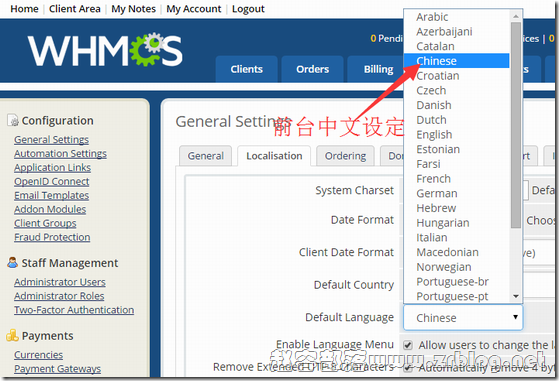This screenshot has height=381, width=559.
Task: Open My Notes link
Action: point(133,9)
